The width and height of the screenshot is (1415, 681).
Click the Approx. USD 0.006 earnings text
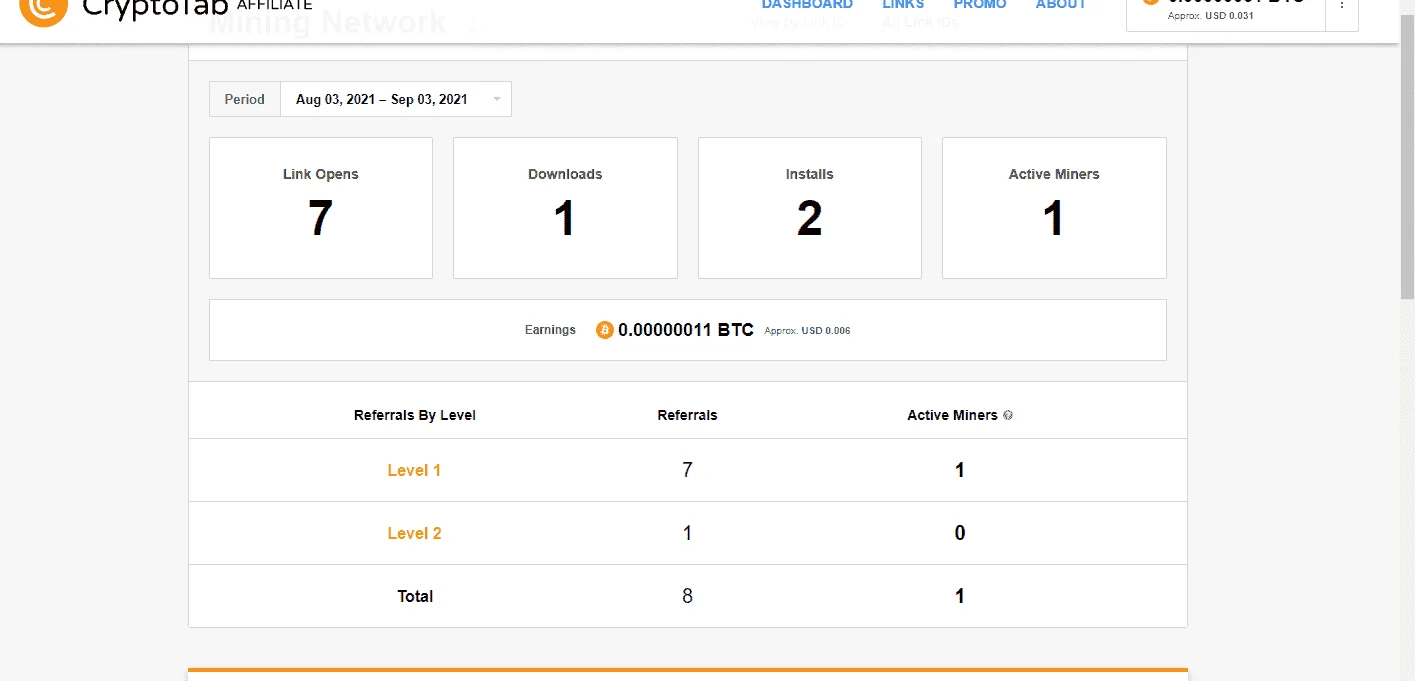tap(807, 331)
